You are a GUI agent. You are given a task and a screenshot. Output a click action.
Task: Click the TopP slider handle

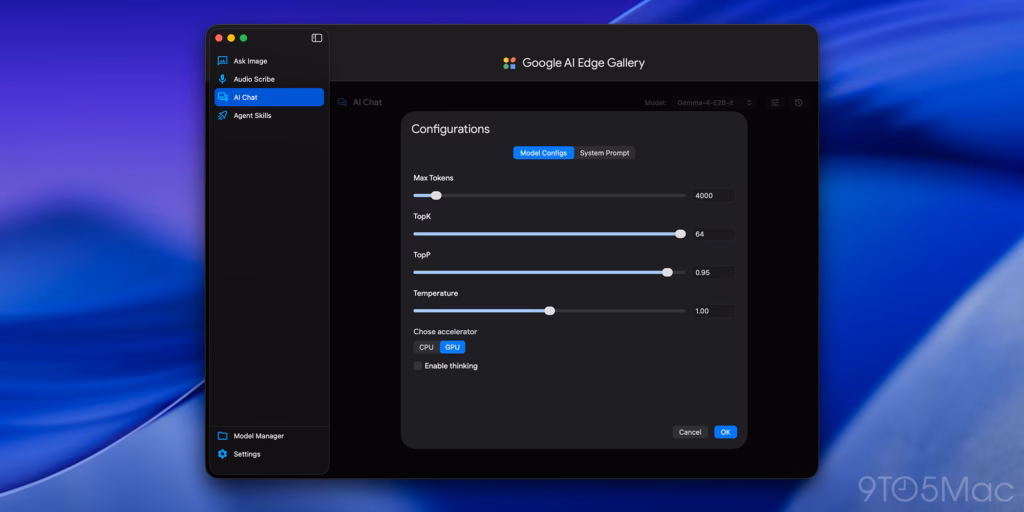coord(667,272)
